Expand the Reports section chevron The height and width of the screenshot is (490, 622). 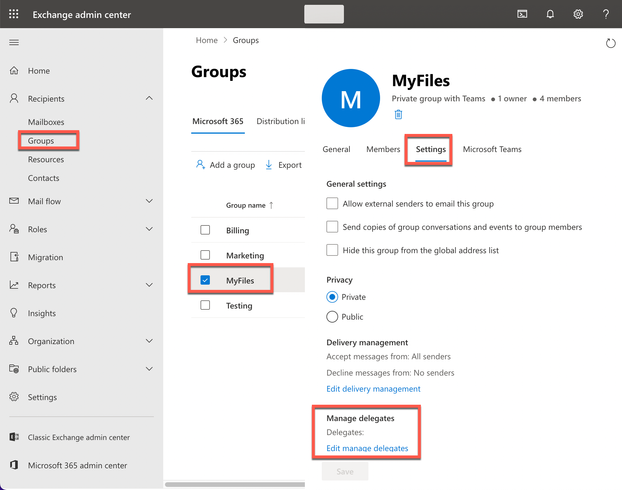coord(149,285)
